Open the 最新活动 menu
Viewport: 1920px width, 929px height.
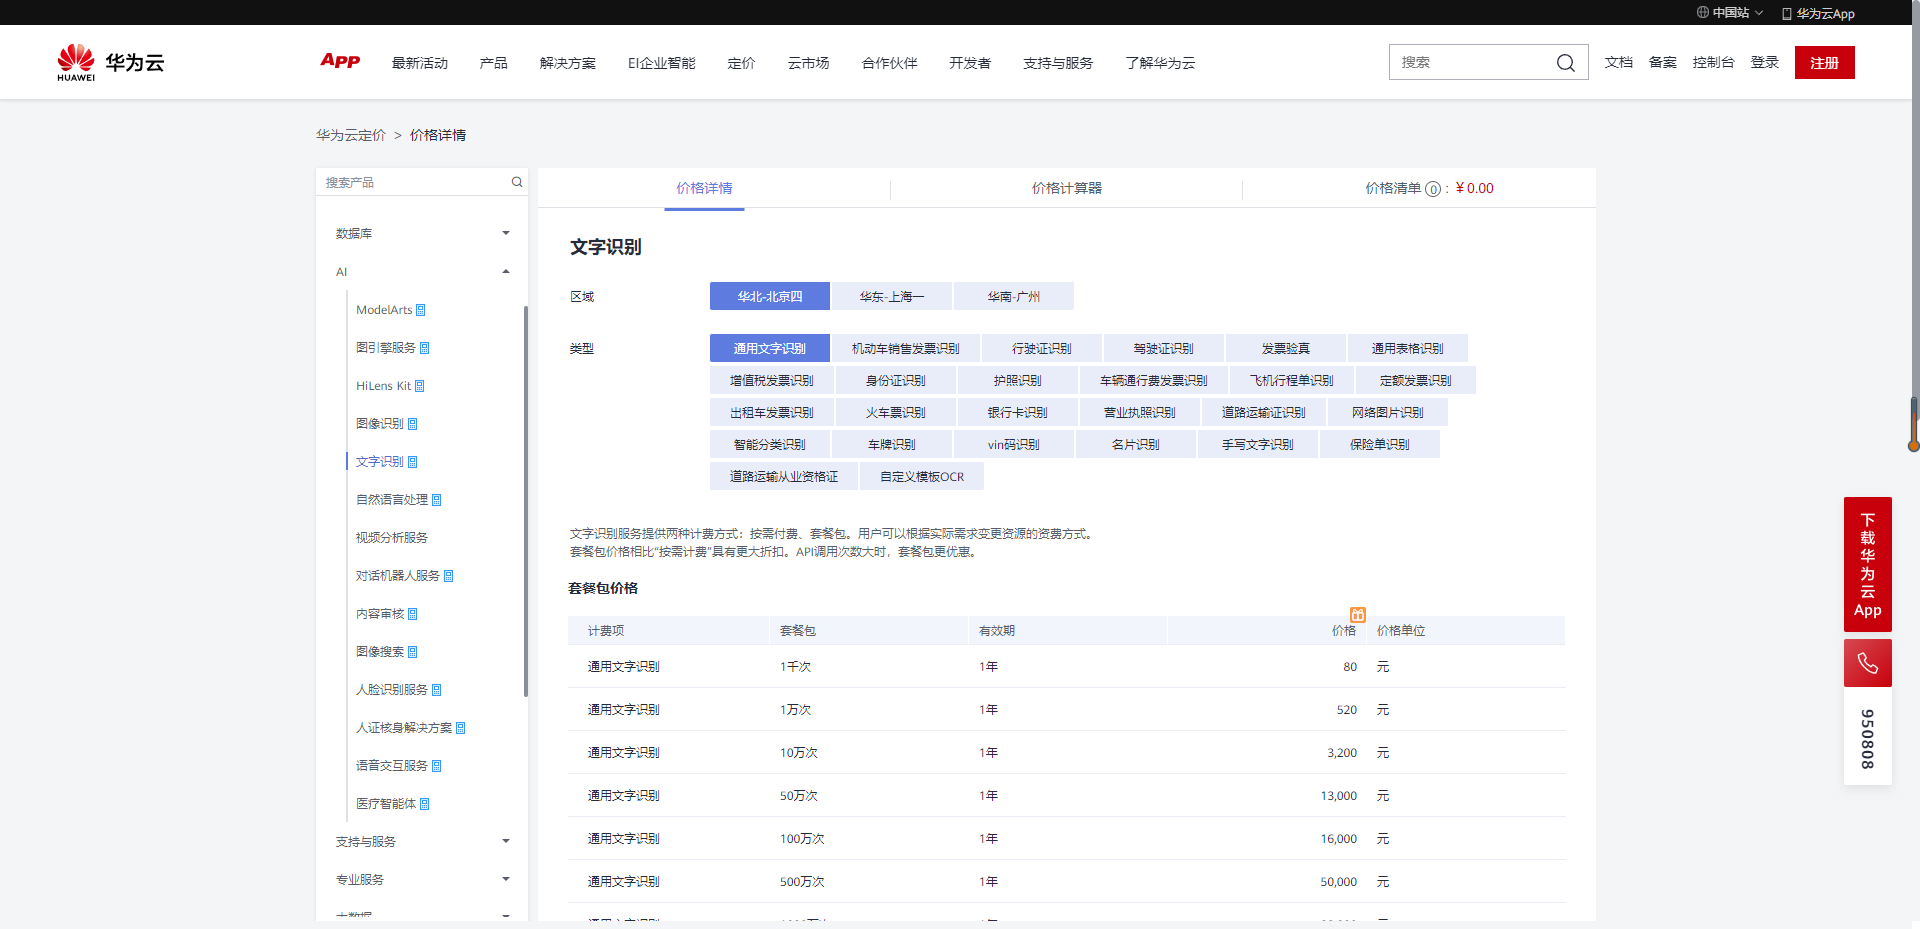click(x=420, y=63)
